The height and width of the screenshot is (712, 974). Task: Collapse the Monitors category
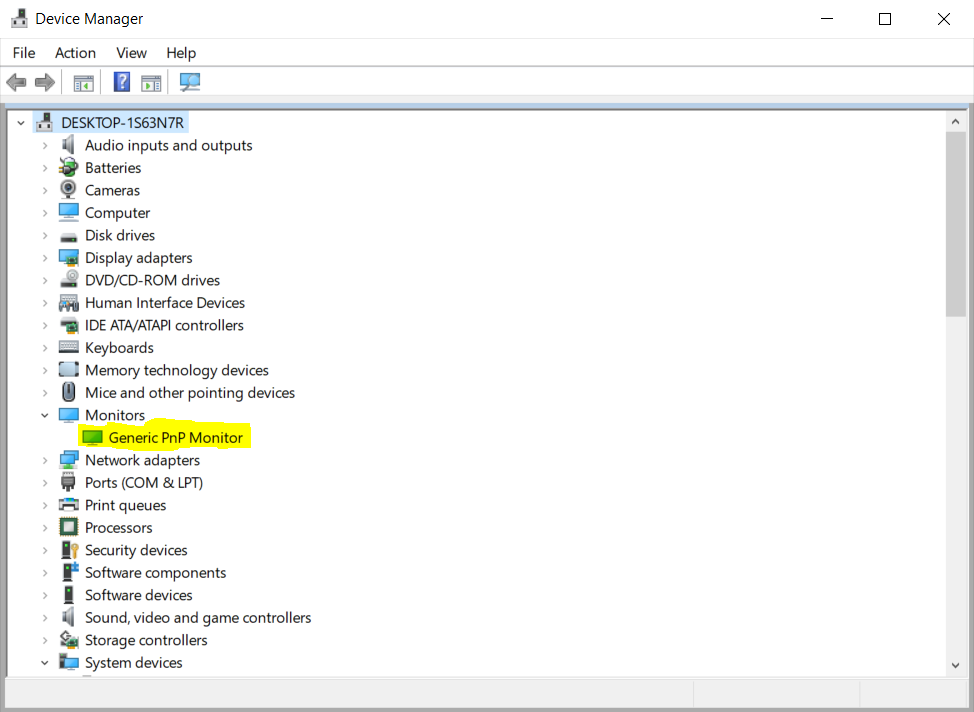point(45,415)
